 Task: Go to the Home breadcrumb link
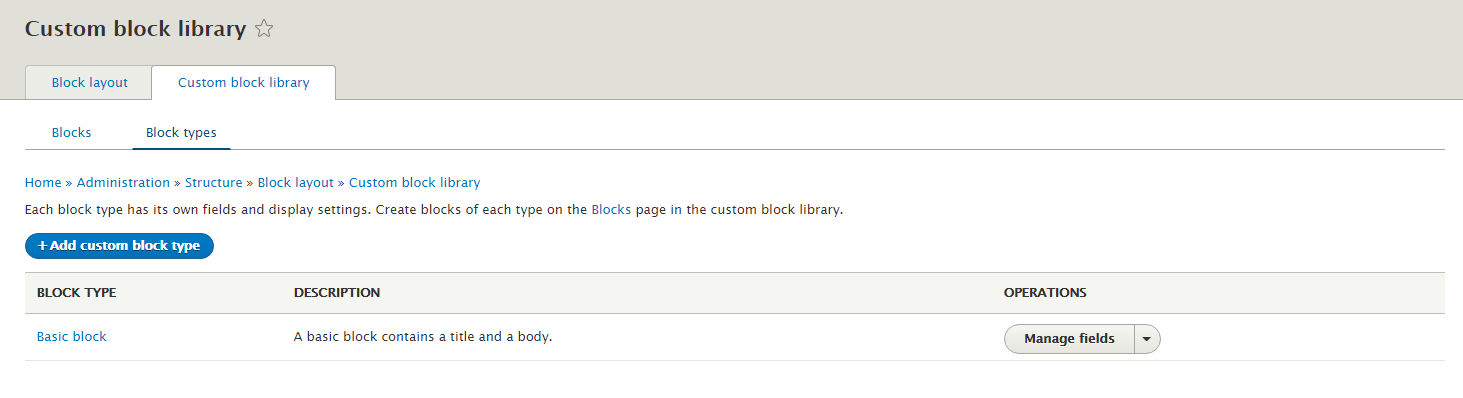[x=43, y=183]
